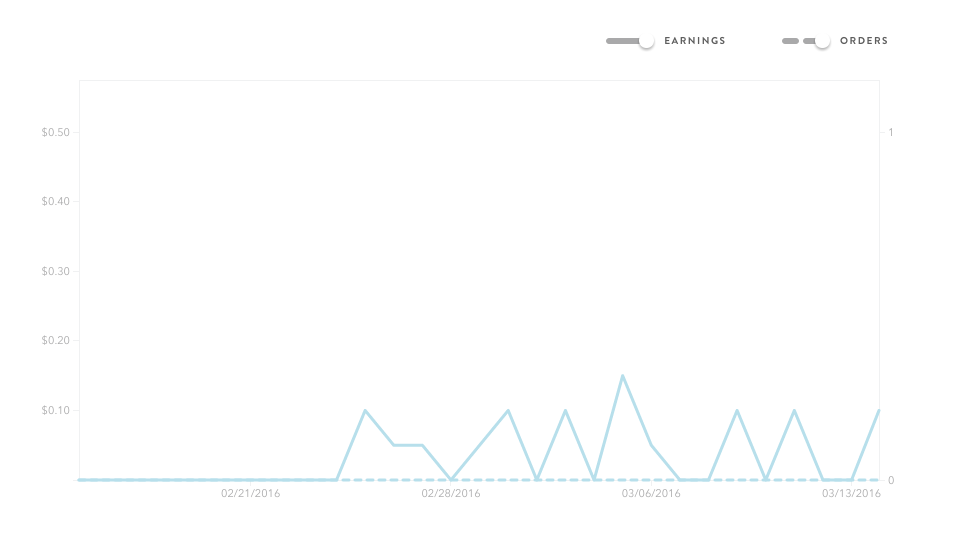This screenshot has height=553, width=959.
Task: Click the 03/13/2016 date label
Action: pos(851,493)
